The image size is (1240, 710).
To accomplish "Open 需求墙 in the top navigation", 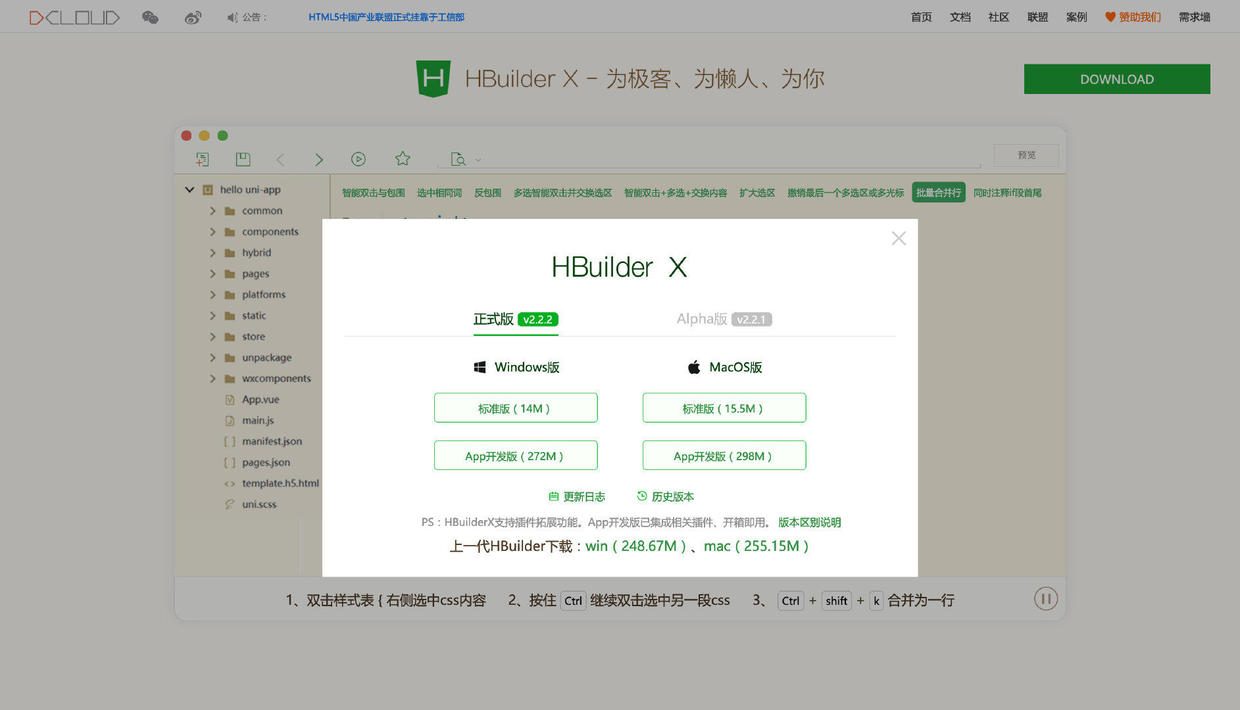I will 1194,17.
